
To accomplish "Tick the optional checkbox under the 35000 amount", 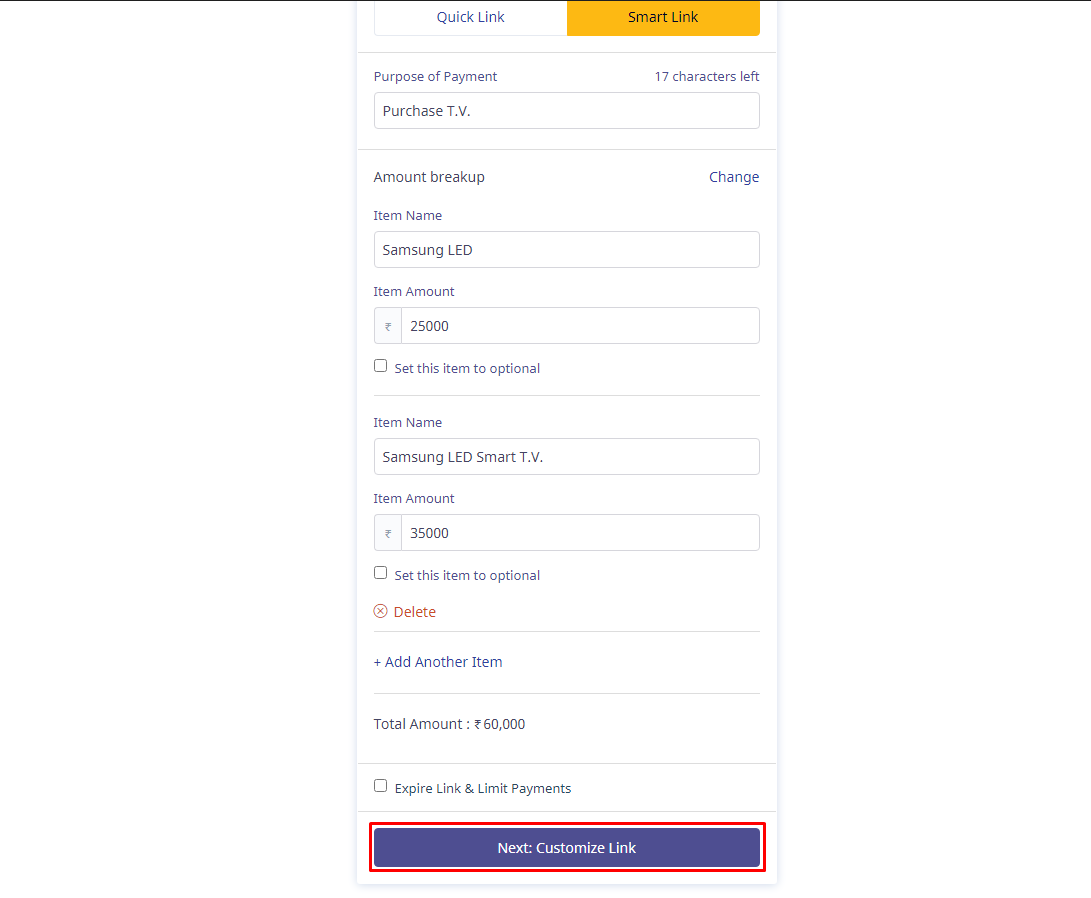I will pos(380,573).
